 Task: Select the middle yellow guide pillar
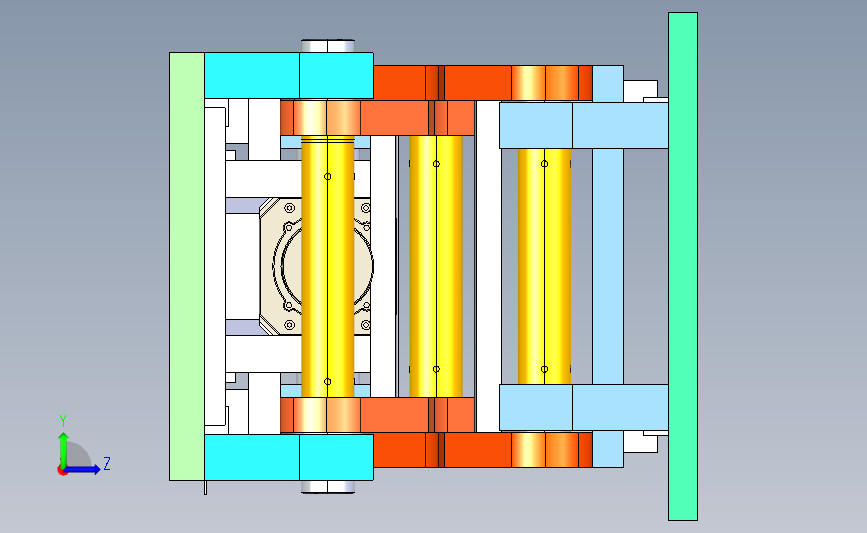pyautogui.click(x=436, y=266)
